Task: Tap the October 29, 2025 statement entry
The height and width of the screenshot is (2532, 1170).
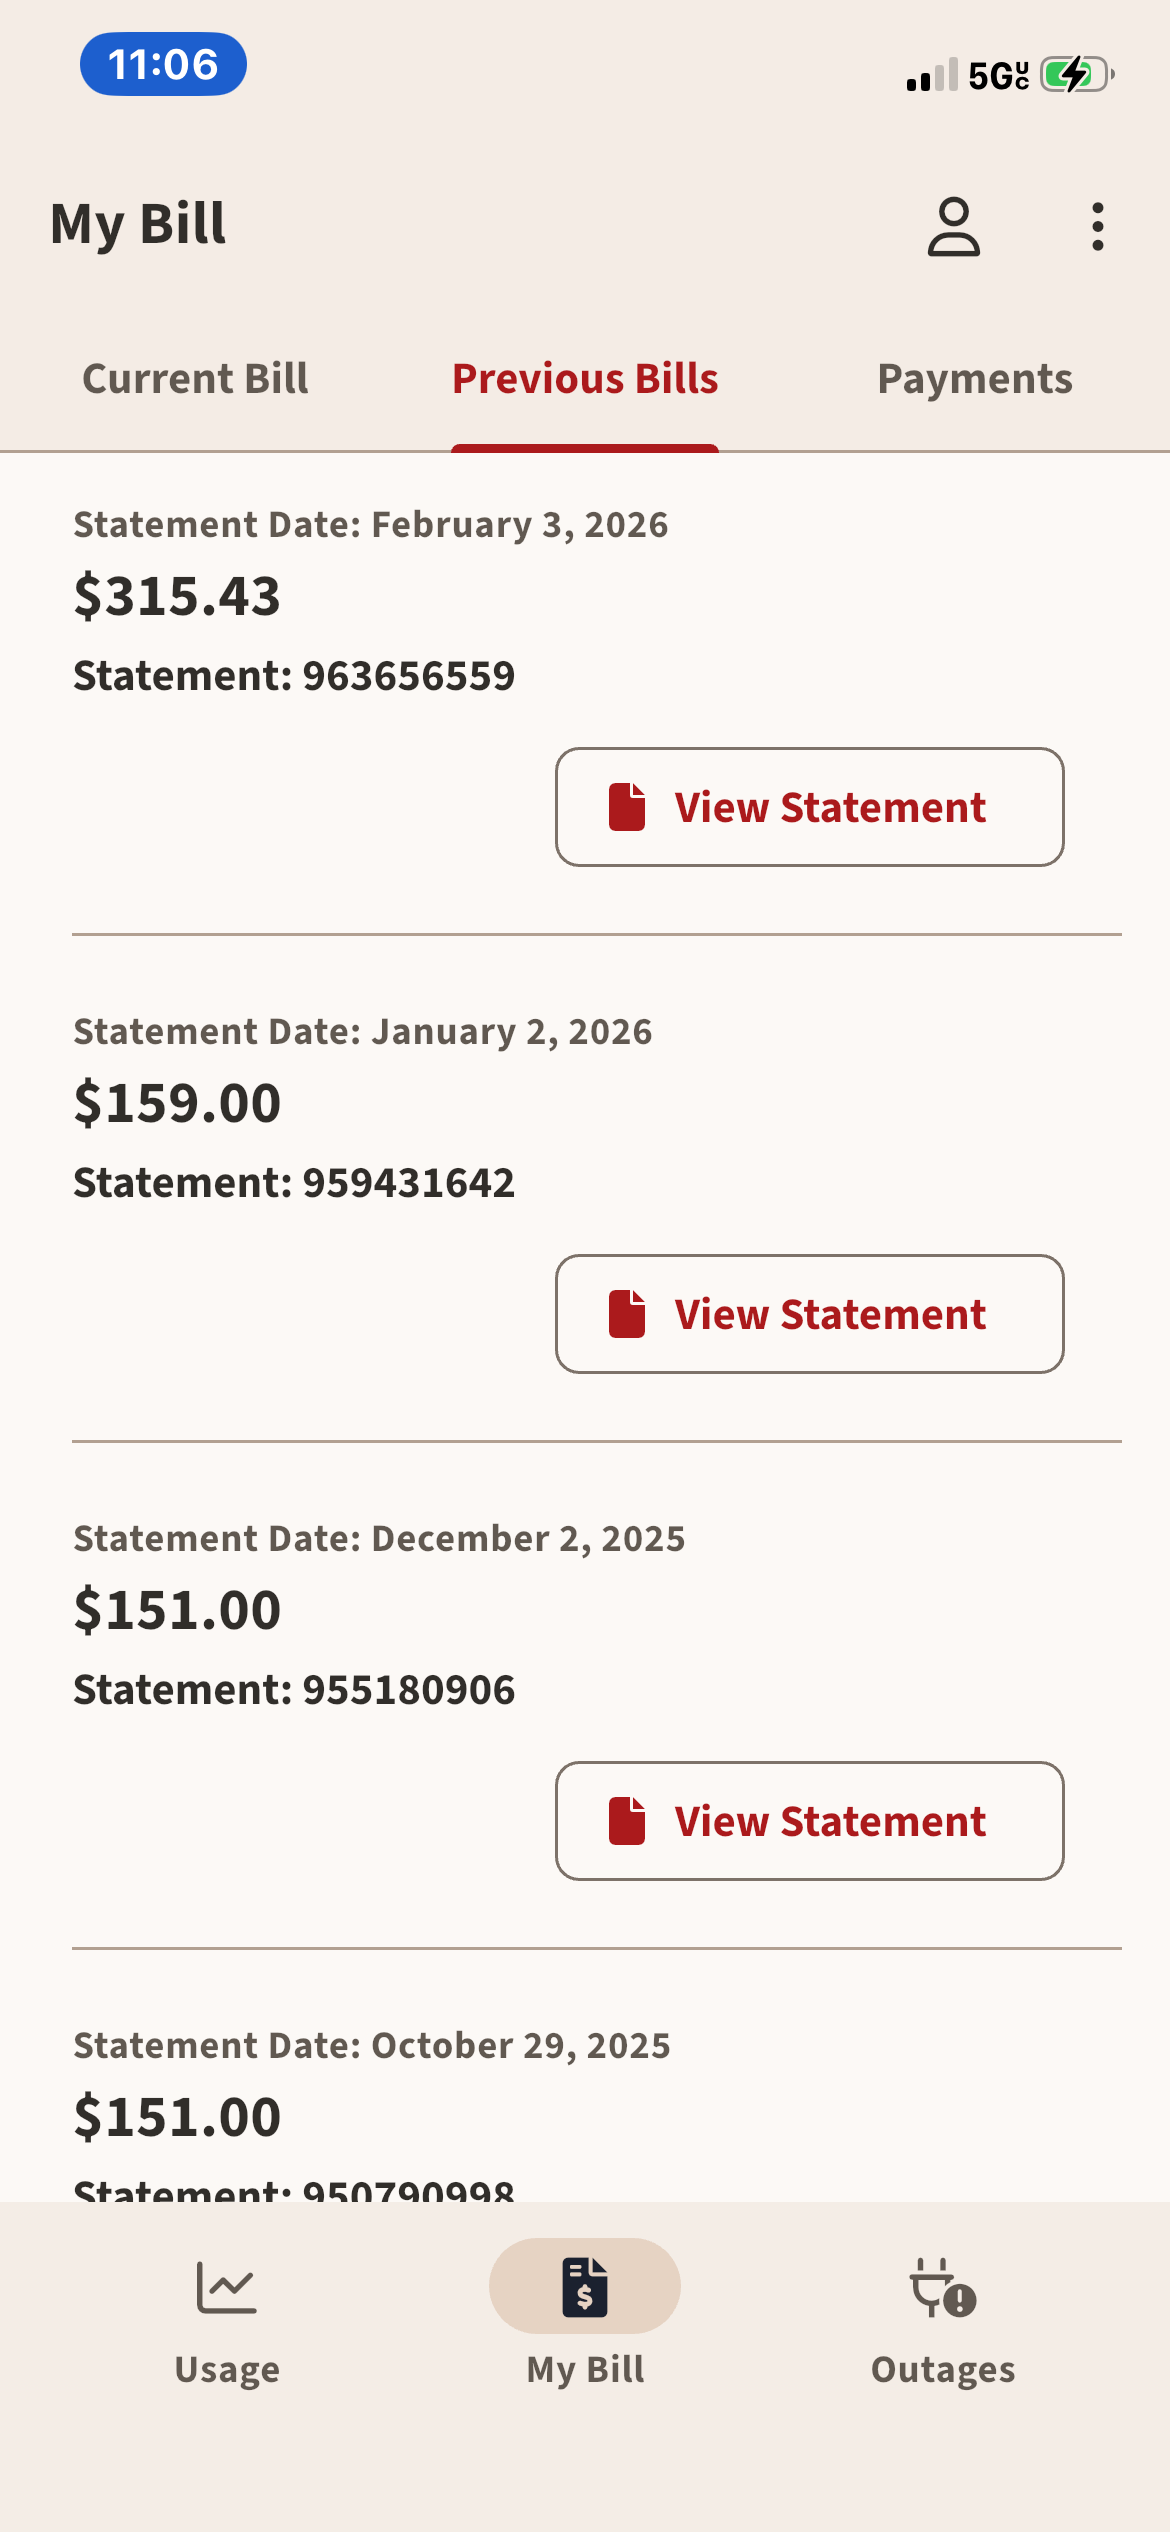Action: pyautogui.click(x=372, y=2046)
